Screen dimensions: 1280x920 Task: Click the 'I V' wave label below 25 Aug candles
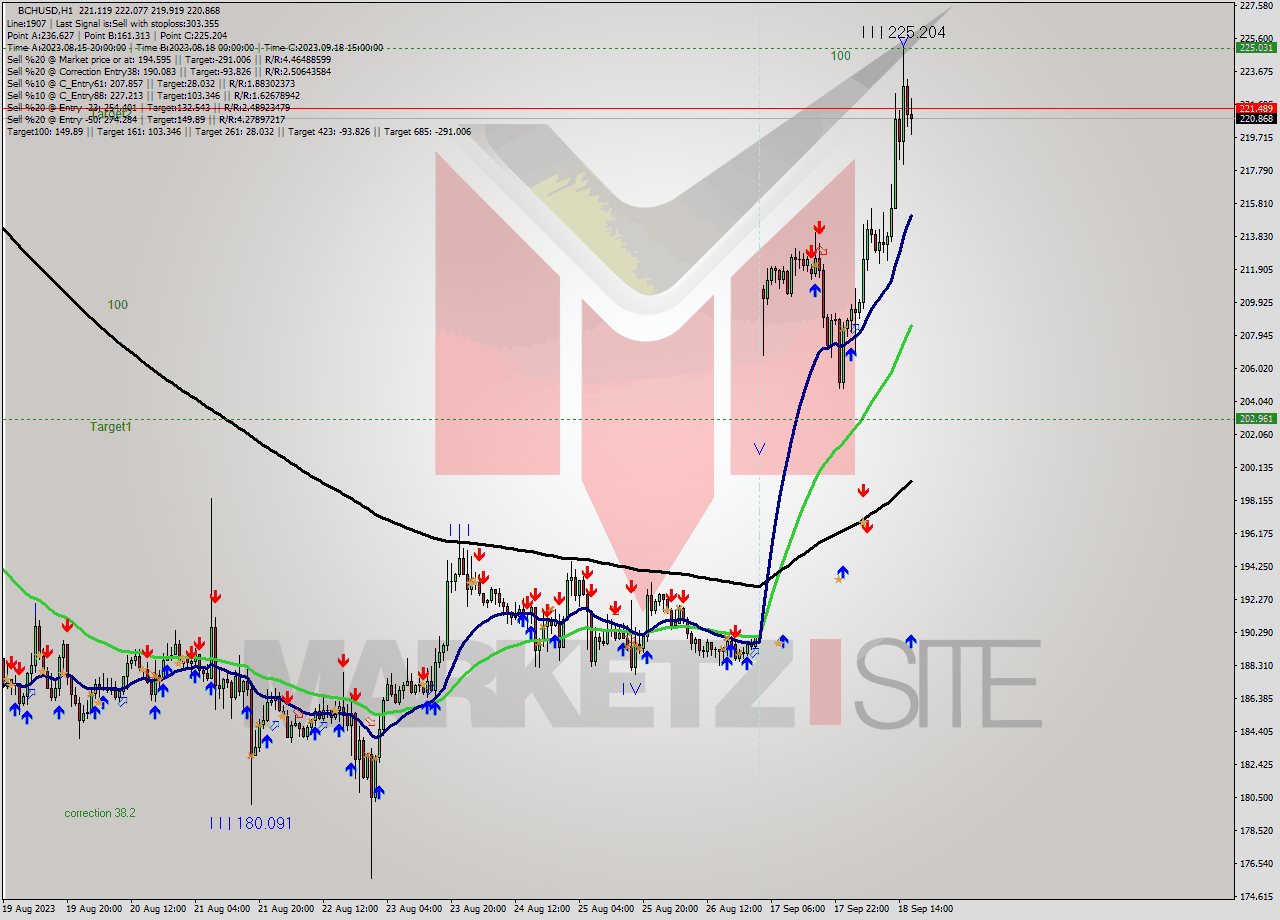tap(630, 689)
